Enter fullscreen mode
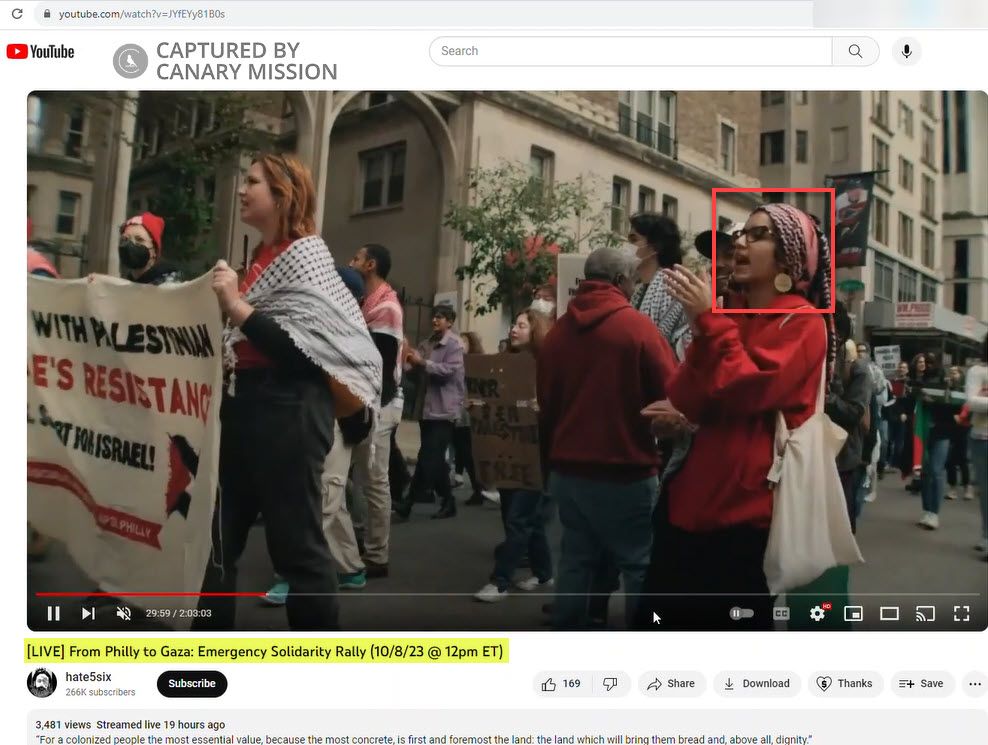 961,613
